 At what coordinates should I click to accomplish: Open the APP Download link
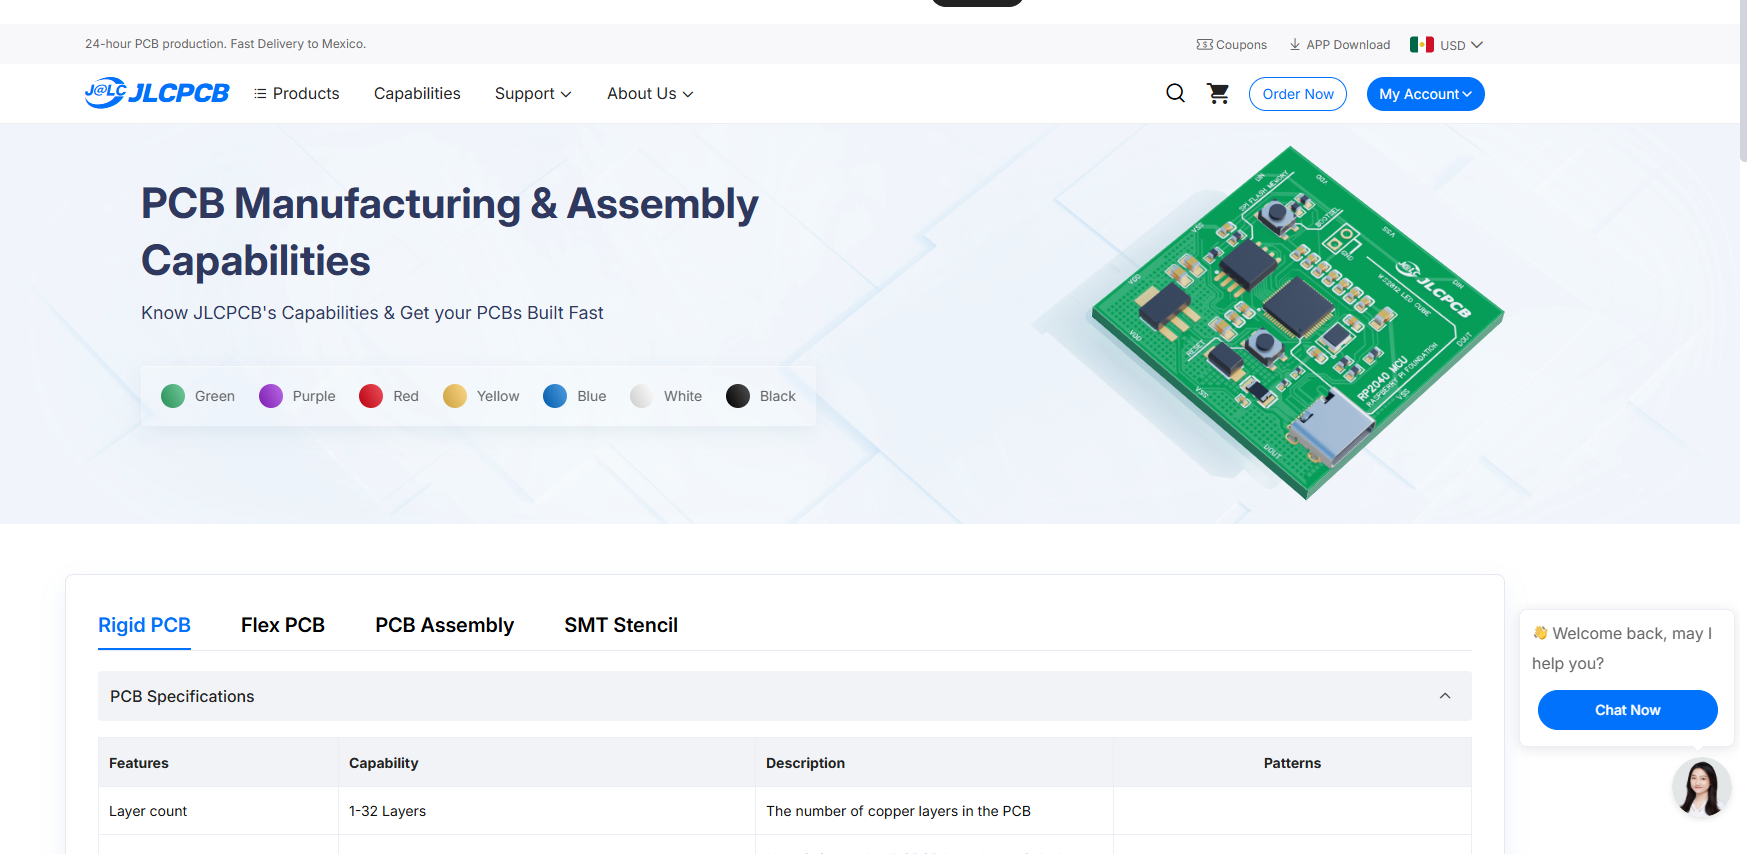[x=1340, y=45]
